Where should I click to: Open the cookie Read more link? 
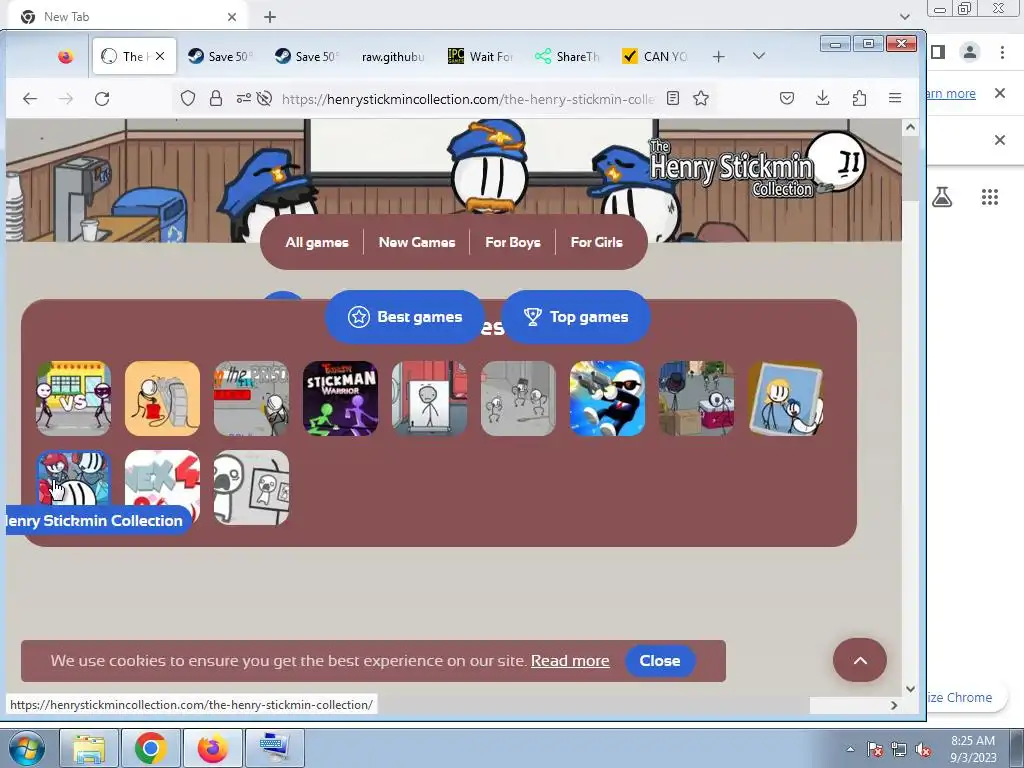(570, 660)
